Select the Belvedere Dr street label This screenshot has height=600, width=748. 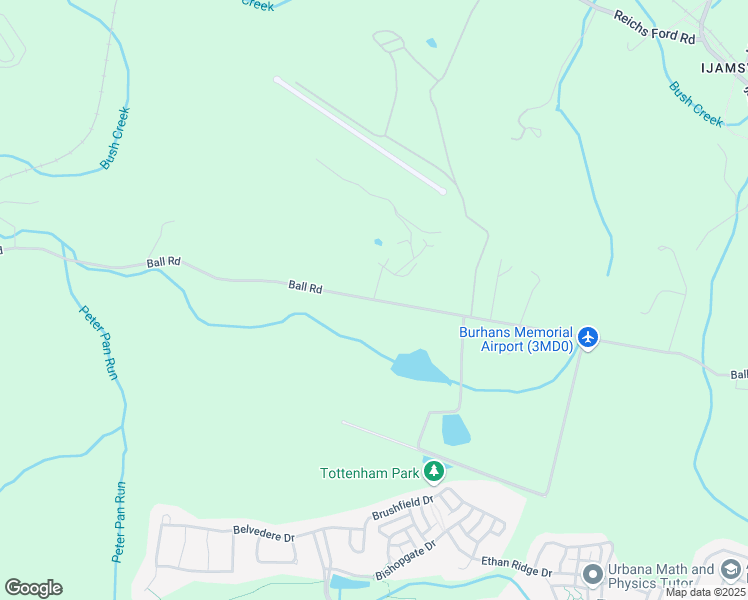[x=264, y=534]
